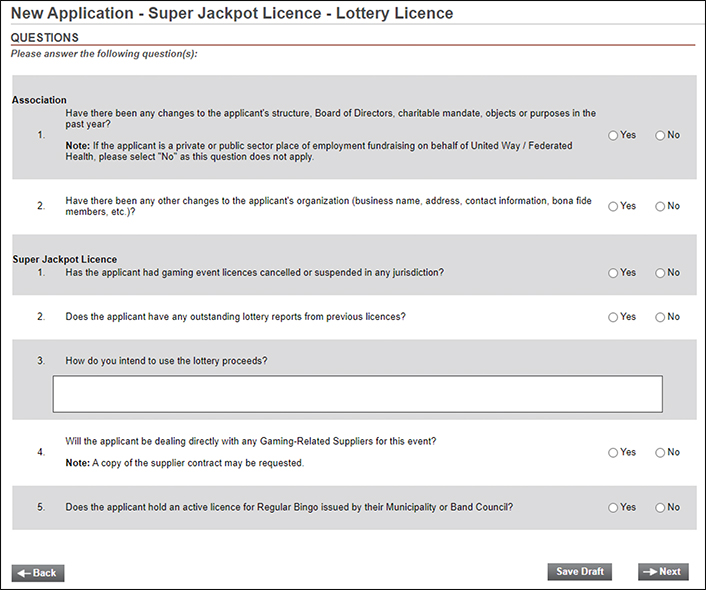
Task: Click the Super Jackpot Licence section heading
Action: pos(65,259)
